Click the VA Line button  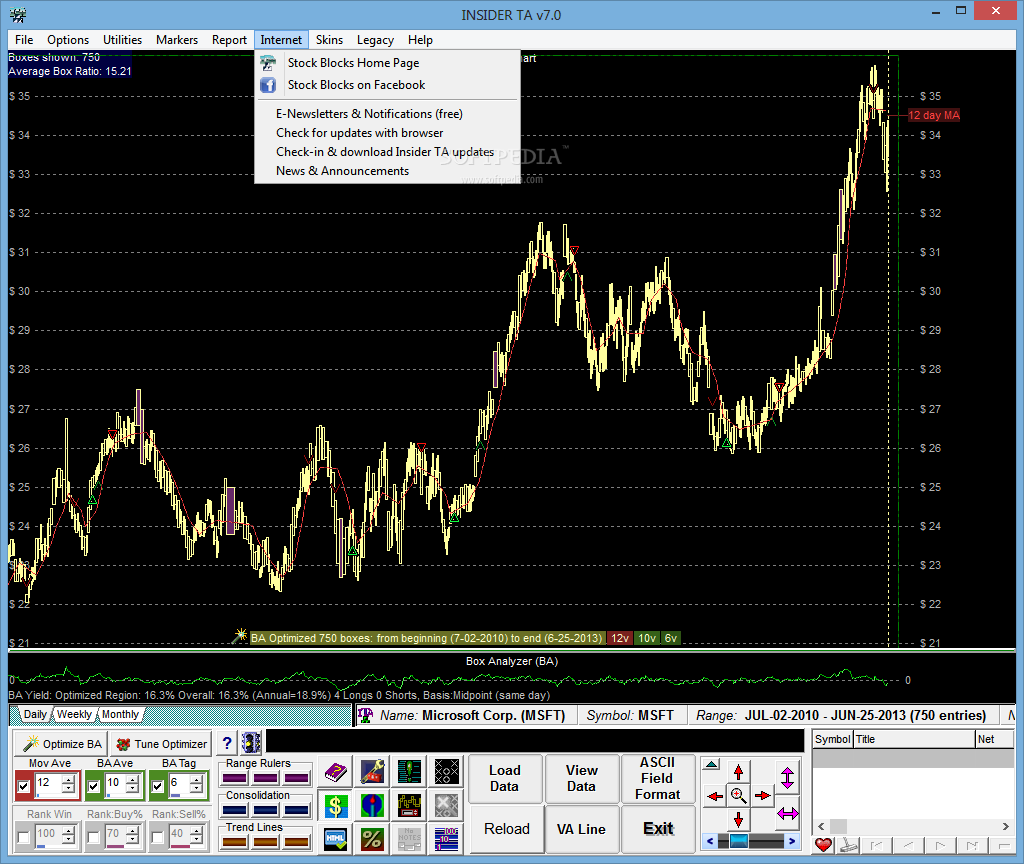coord(581,829)
